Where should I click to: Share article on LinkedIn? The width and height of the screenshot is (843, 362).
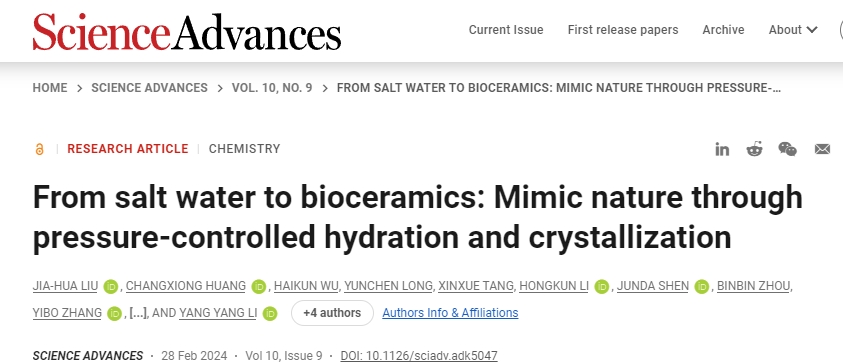[x=722, y=150]
